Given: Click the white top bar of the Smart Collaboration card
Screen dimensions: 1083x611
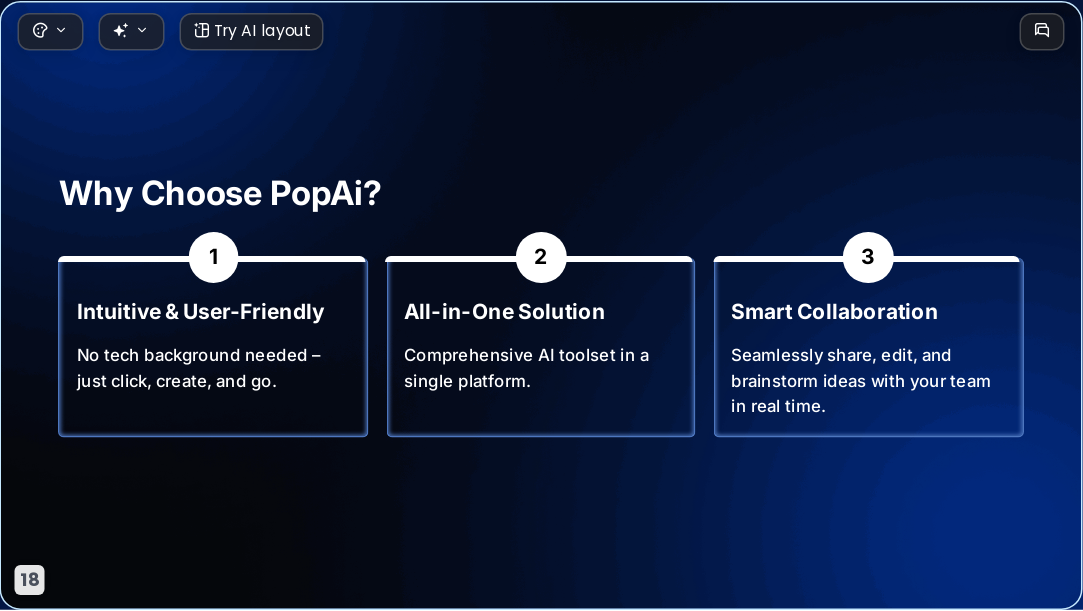Looking at the screenshot, I should [x=958, y=259].
